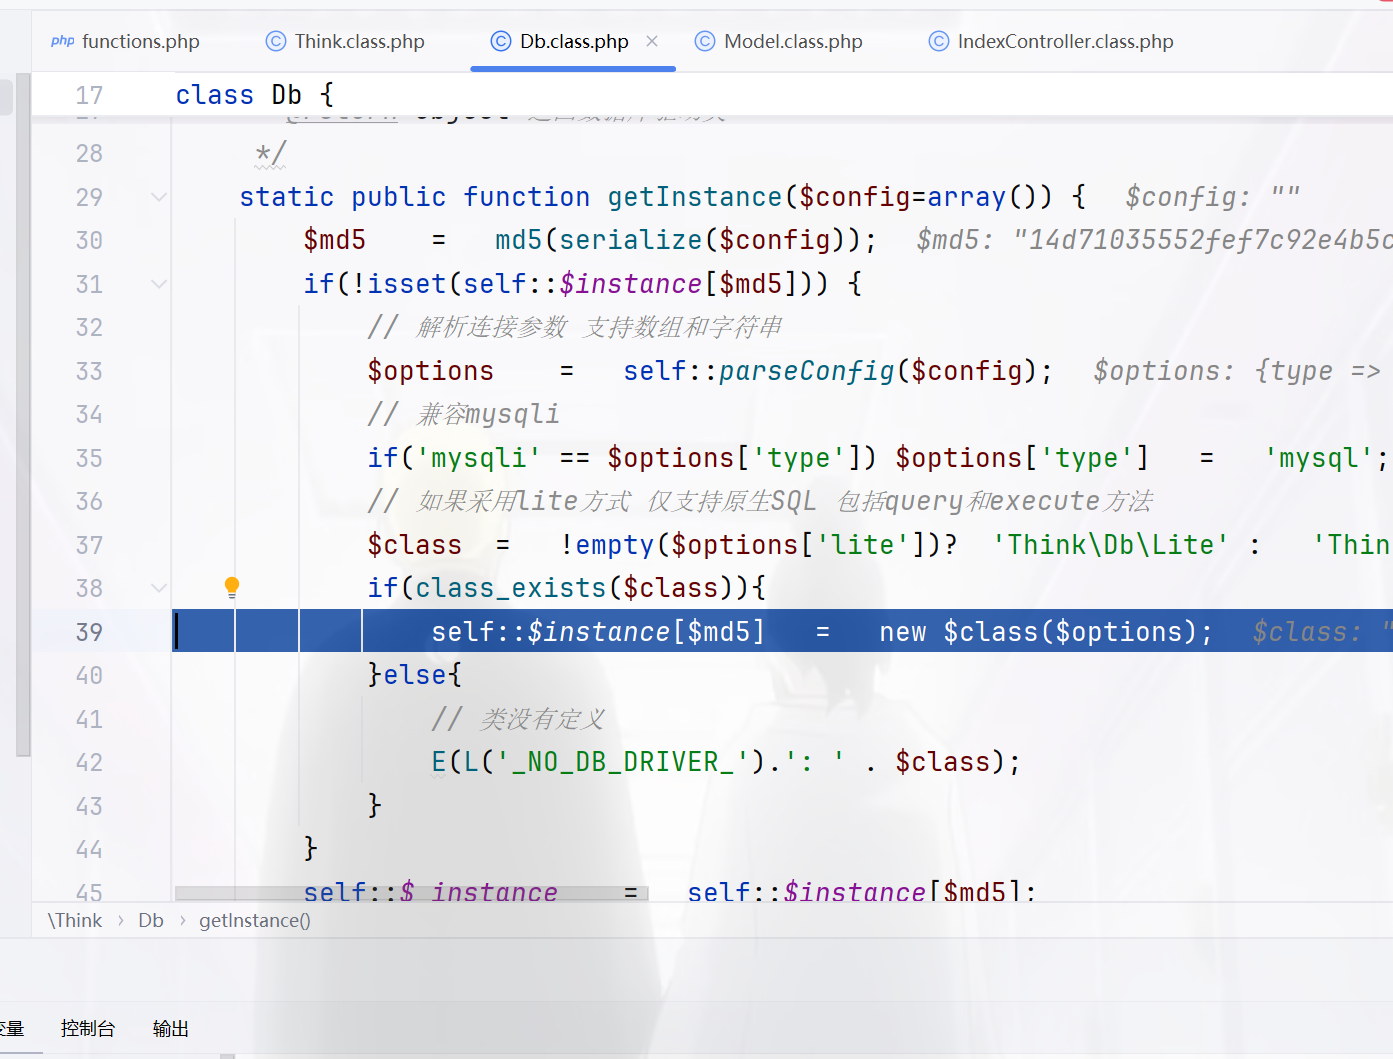This screenshot has width=1393, height=1059.
Task: Close the Db.class.php editor tab
Action: click(652, 41)
